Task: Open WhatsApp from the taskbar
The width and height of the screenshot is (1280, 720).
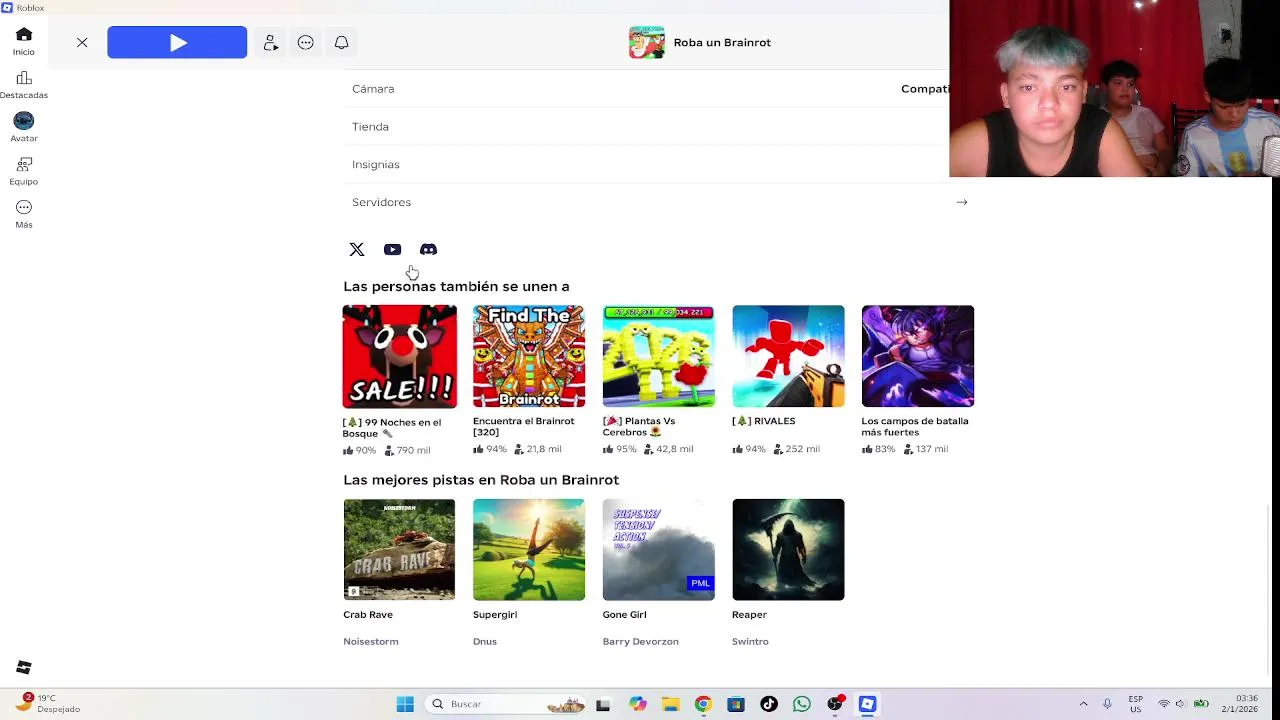Action: (x=802, y=704)
